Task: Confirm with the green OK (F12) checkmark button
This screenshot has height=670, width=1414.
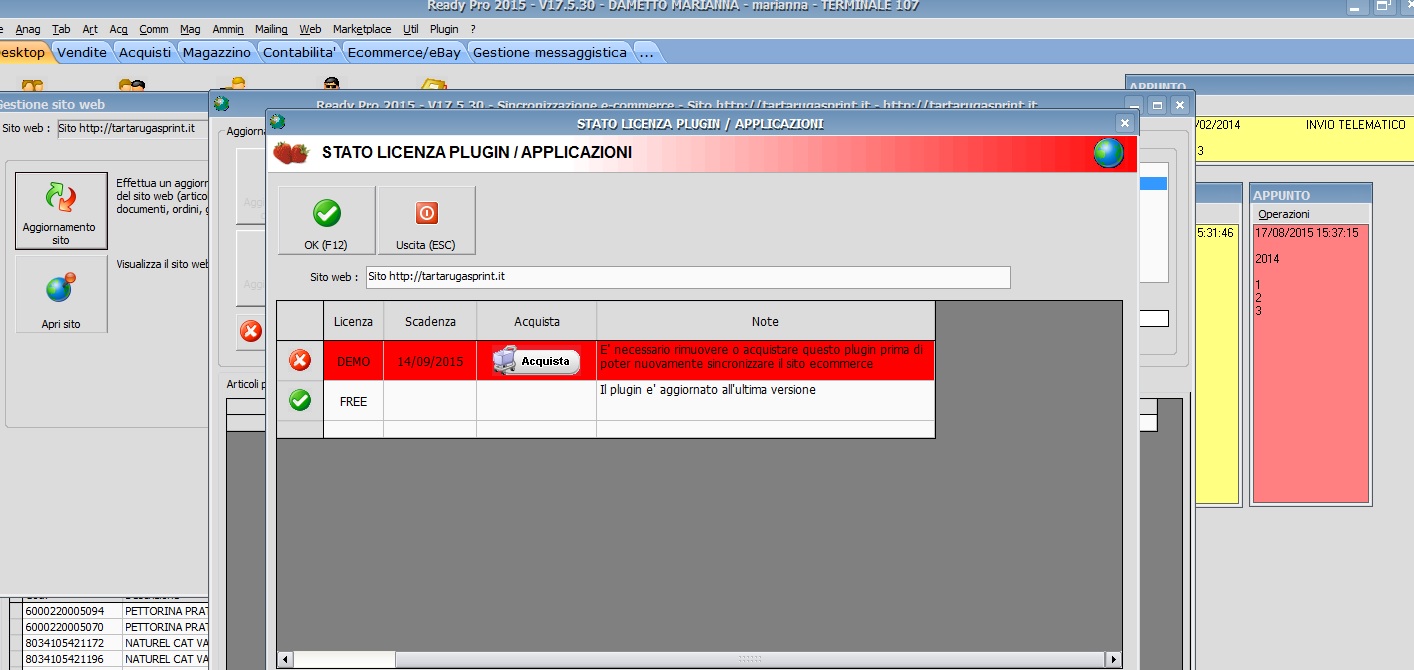Action: pyautogui.click(x=326, y=220)
